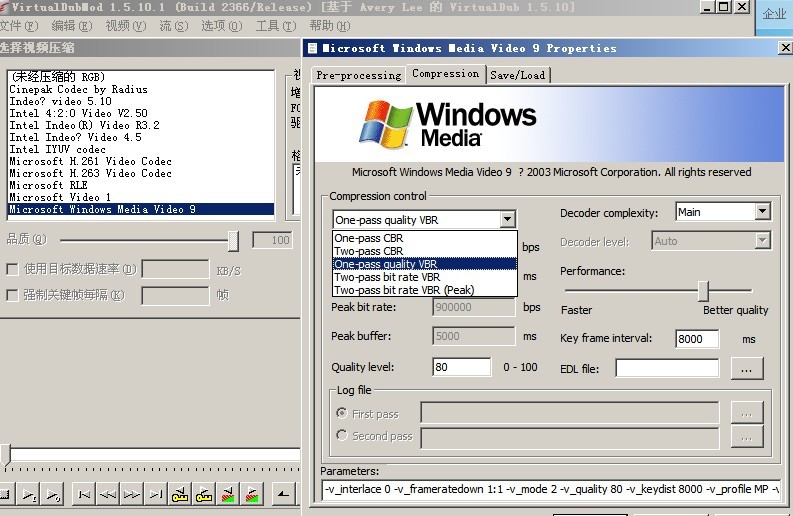Go to previous keyframe (left key icon)
The height and width of the screenshot is (516, 793).
(180, 494)
